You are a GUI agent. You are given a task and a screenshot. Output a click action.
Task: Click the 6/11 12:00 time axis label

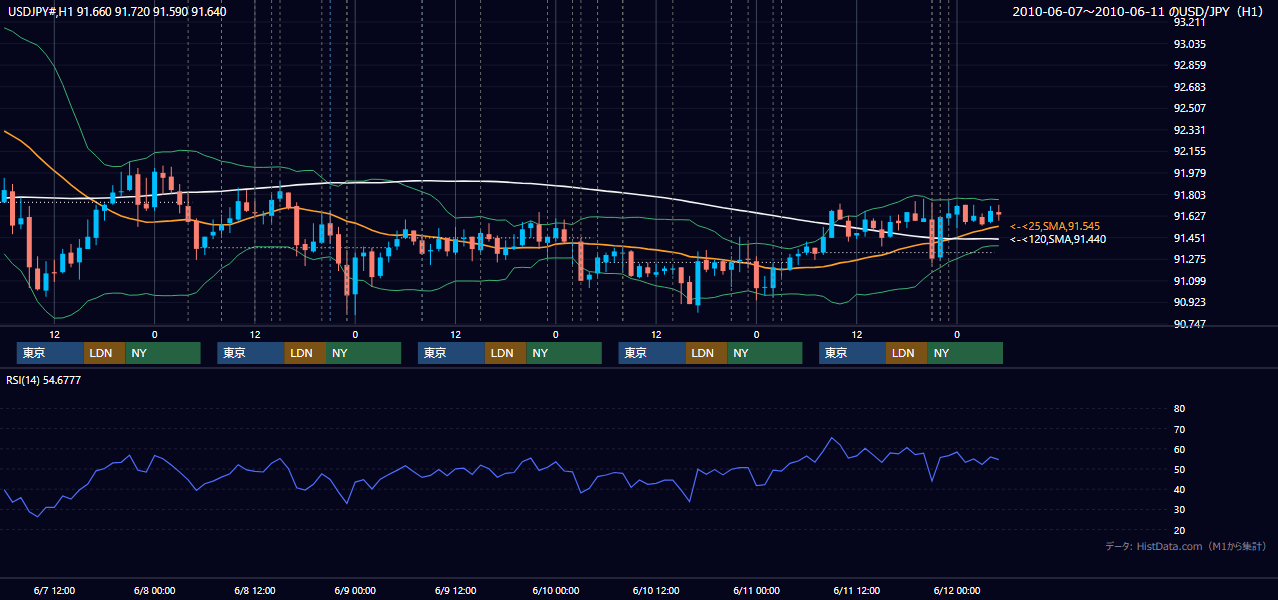click(x=856, y=590)
